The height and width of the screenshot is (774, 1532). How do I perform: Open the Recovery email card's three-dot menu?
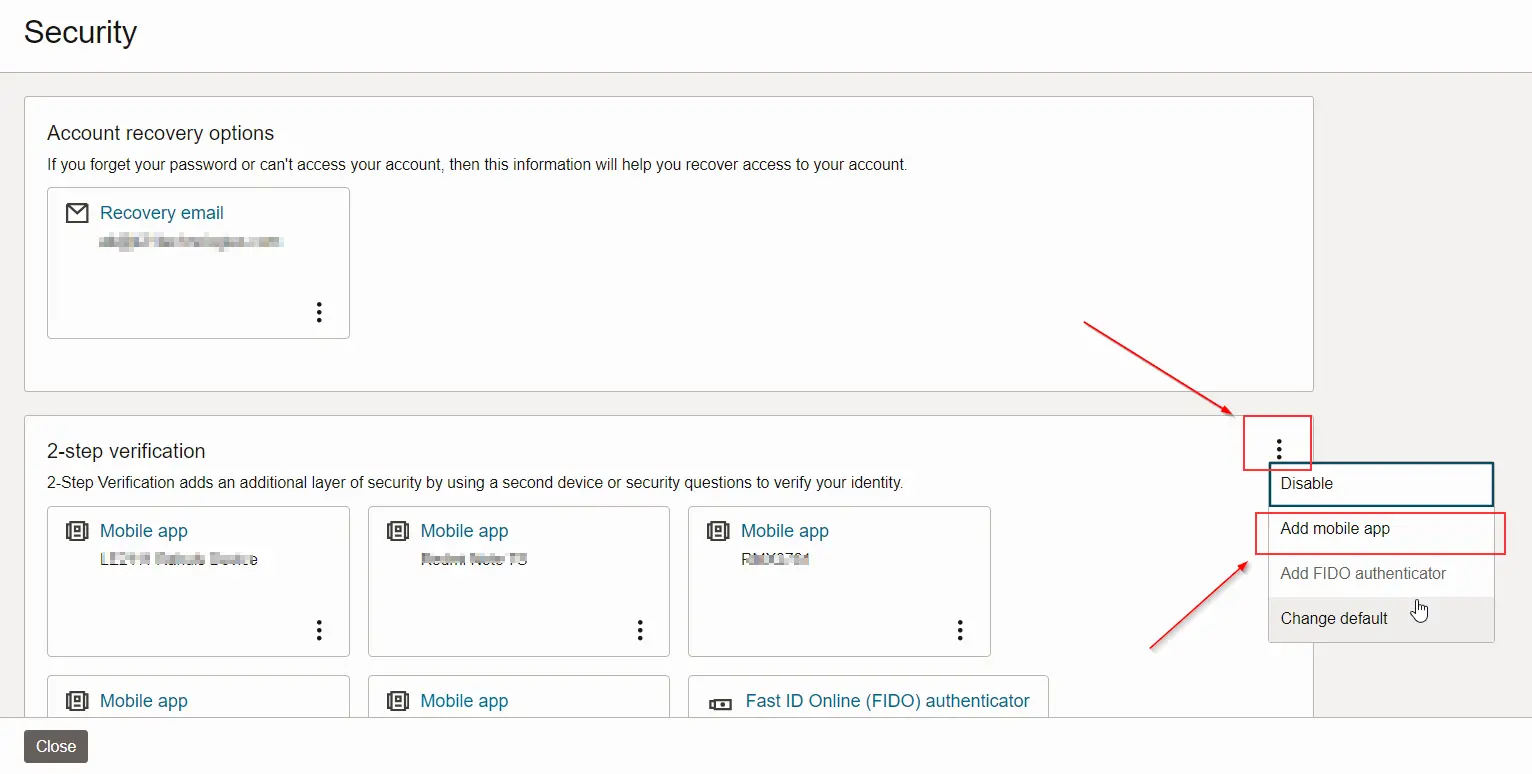(x=319, y=312)
